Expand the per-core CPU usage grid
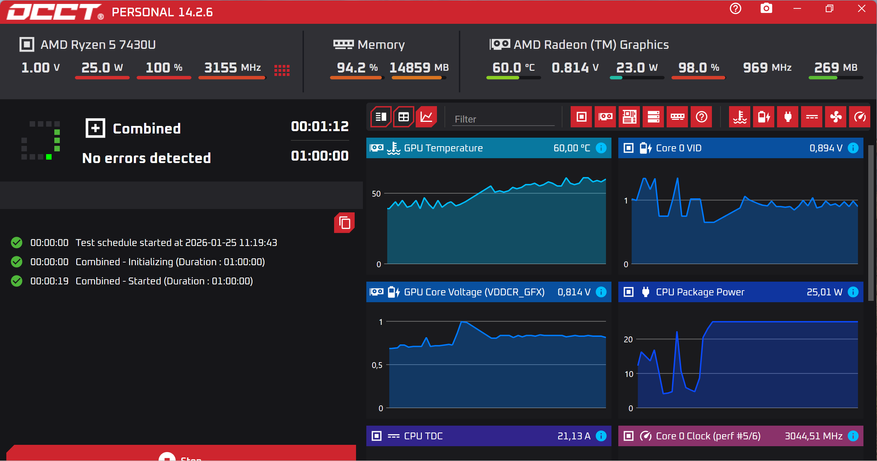877x461 pixels. click(x=282, y=70)
